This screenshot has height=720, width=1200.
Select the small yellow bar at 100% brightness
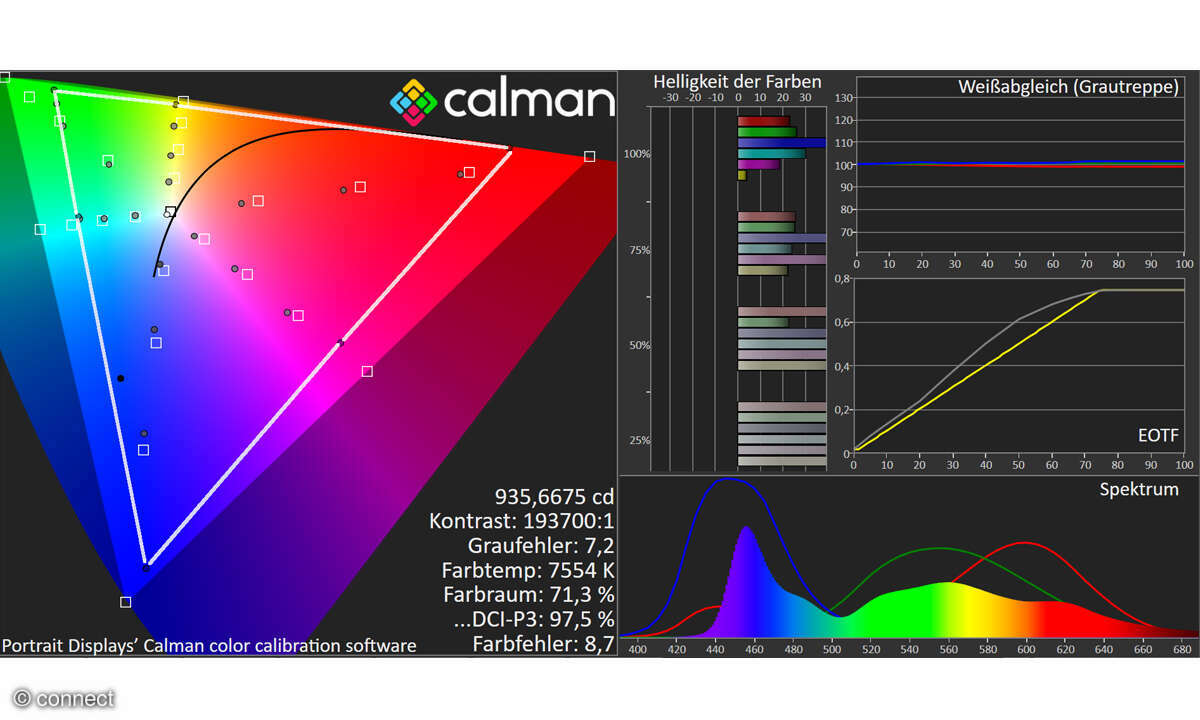pyautogui.click(x=741, y=175)
